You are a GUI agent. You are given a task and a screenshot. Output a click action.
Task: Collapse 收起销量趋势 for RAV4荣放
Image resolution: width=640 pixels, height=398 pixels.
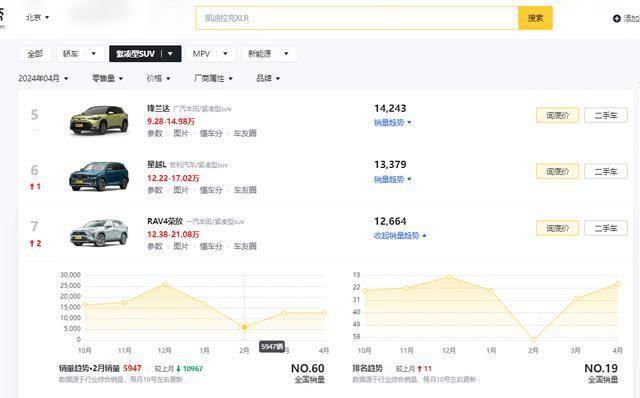400,236
